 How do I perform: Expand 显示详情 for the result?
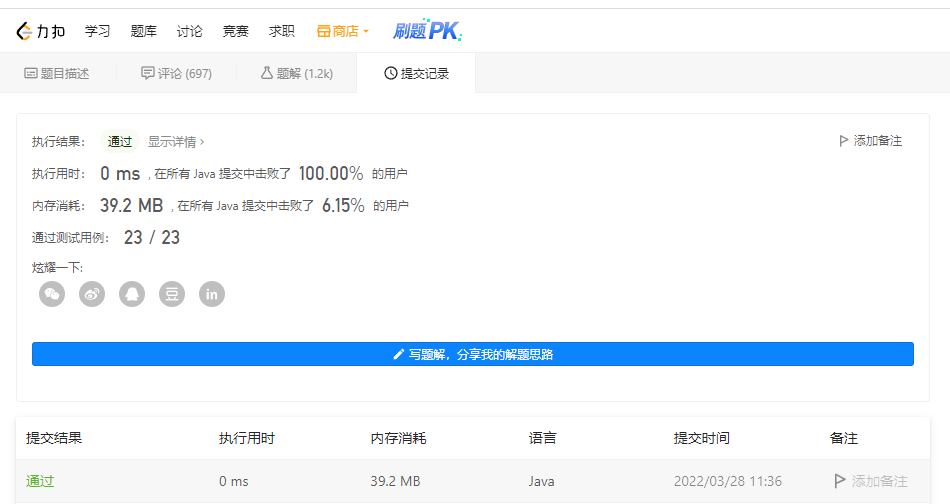click(x=176, y=142)
